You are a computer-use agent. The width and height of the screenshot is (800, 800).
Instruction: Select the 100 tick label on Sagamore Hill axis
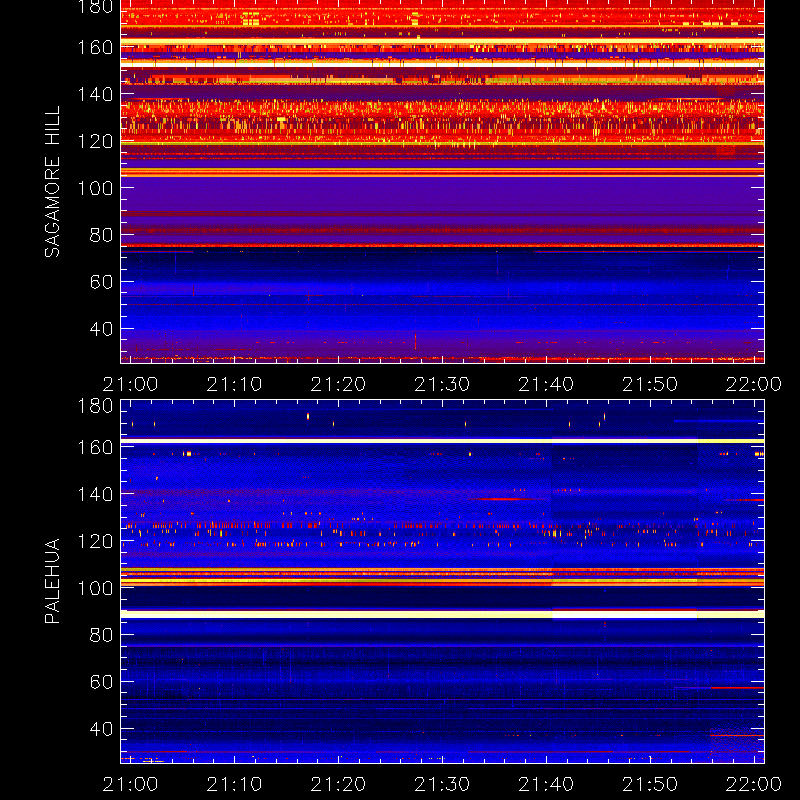95,188
